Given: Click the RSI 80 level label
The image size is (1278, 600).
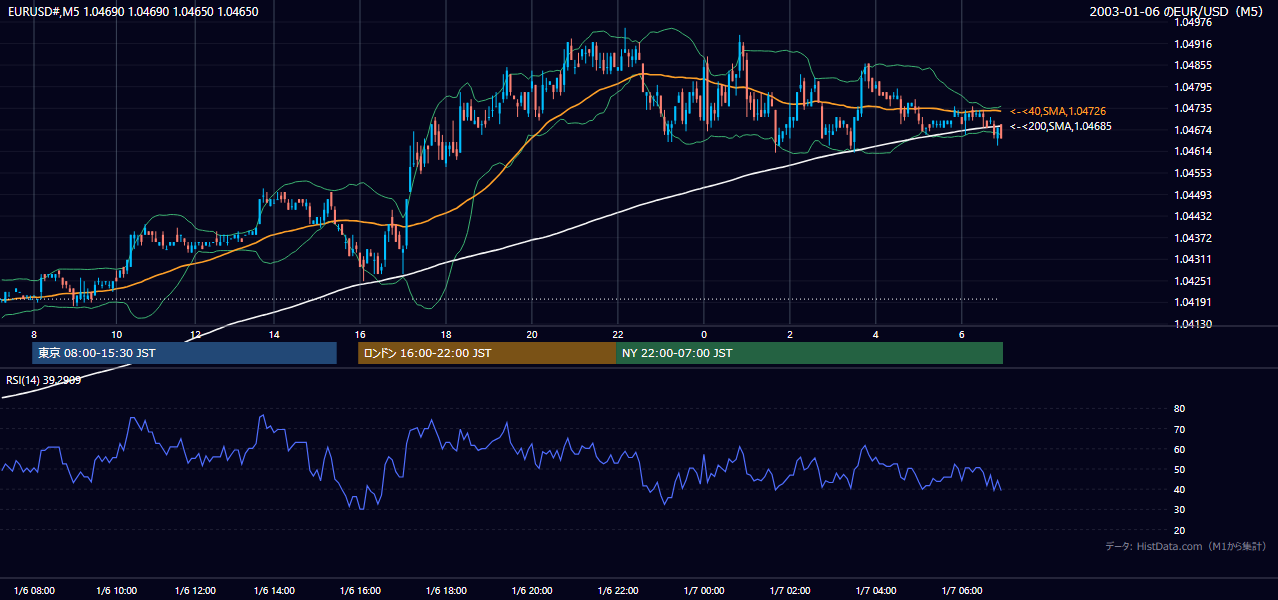Looking at the screenshot, I should point(1179,409).
